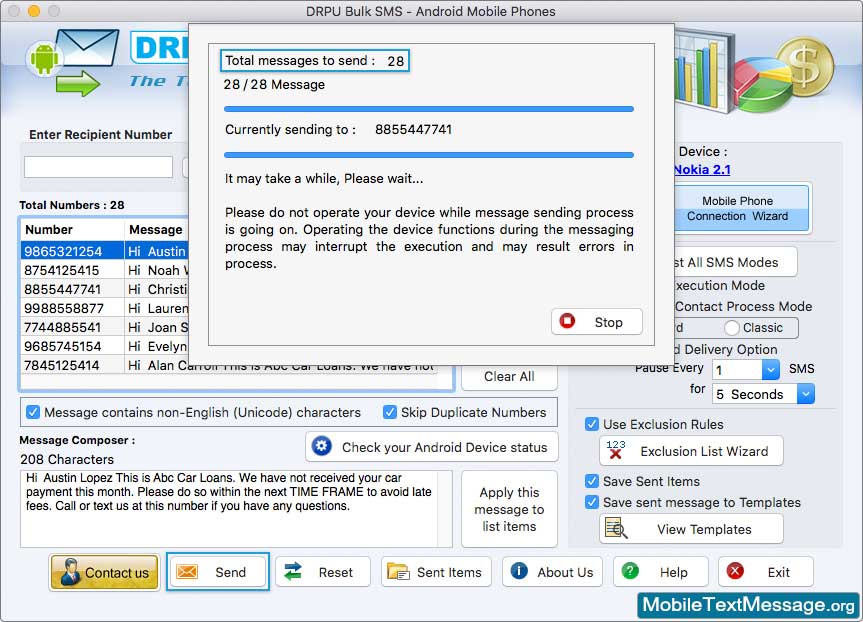Click the Hi Alan Carroll message cell
Viewport: 863px width, 622px height.
[281, 365]
